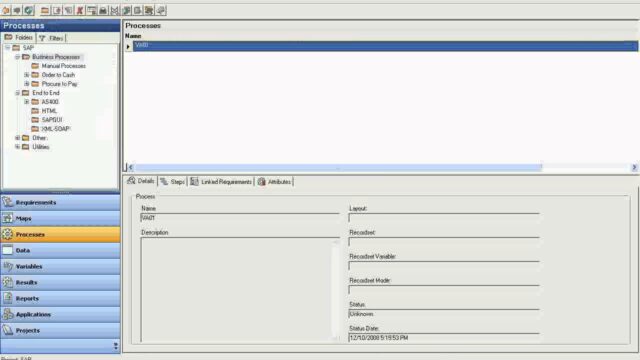The image size is (640, 360).
Task: Click the process list horizontal scrollbar thumb
Action: 338,167
